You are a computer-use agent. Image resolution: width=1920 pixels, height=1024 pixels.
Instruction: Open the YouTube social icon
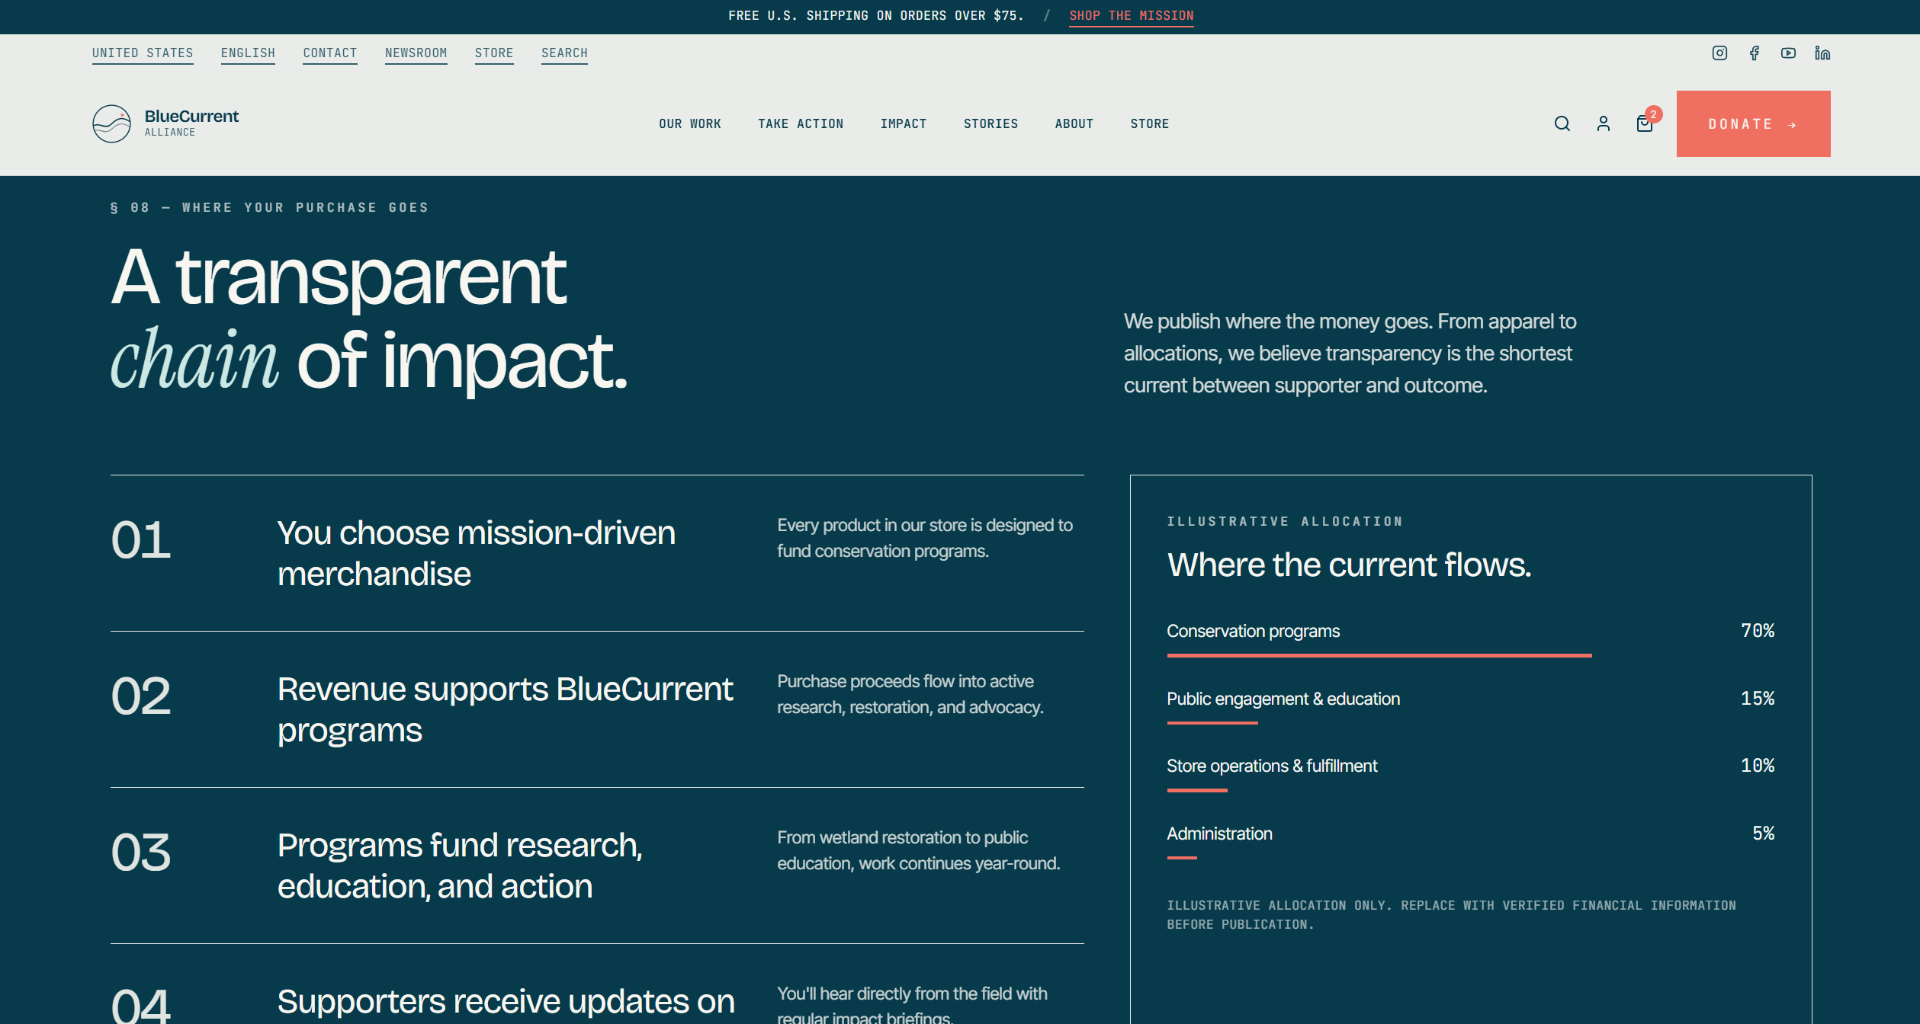1788,53
